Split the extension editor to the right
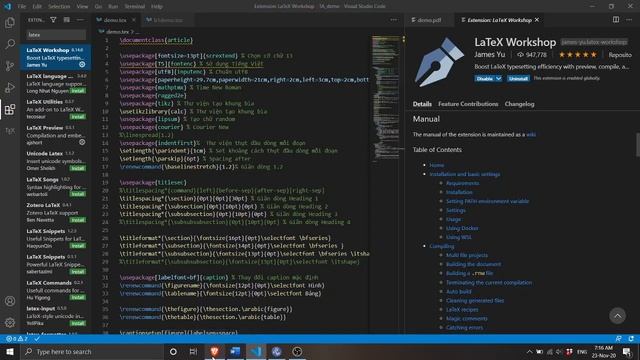 click(x=616, y=20)
